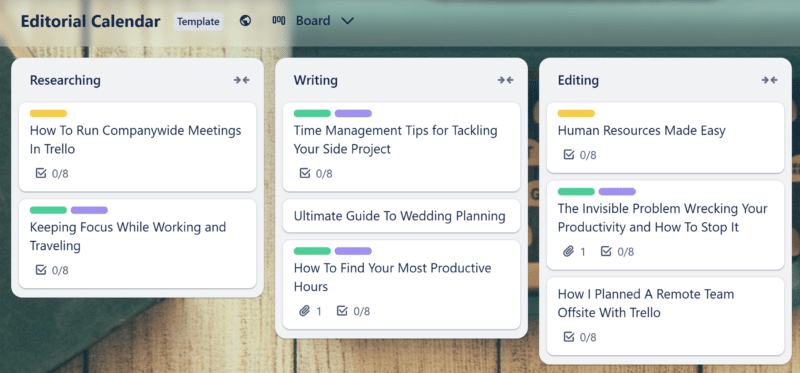Click the Template badge
Image resolution: width=800 pixels, height=373 pixels.
click(x=198, y=21)
